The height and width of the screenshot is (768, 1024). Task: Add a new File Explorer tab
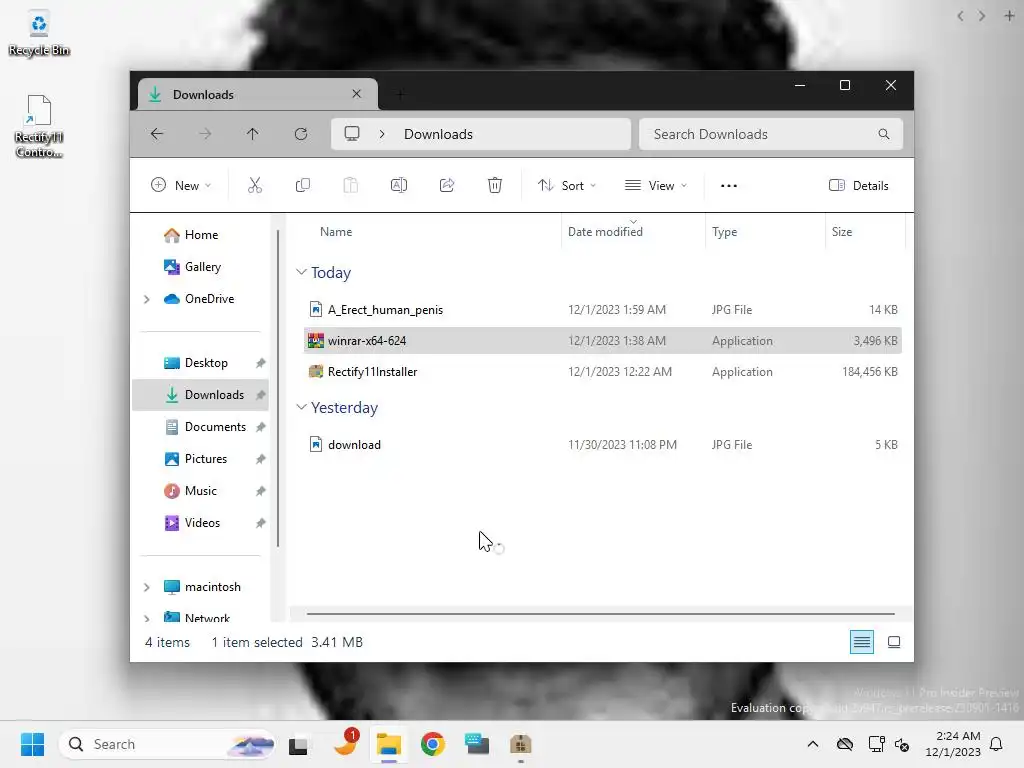pos(400,95)
